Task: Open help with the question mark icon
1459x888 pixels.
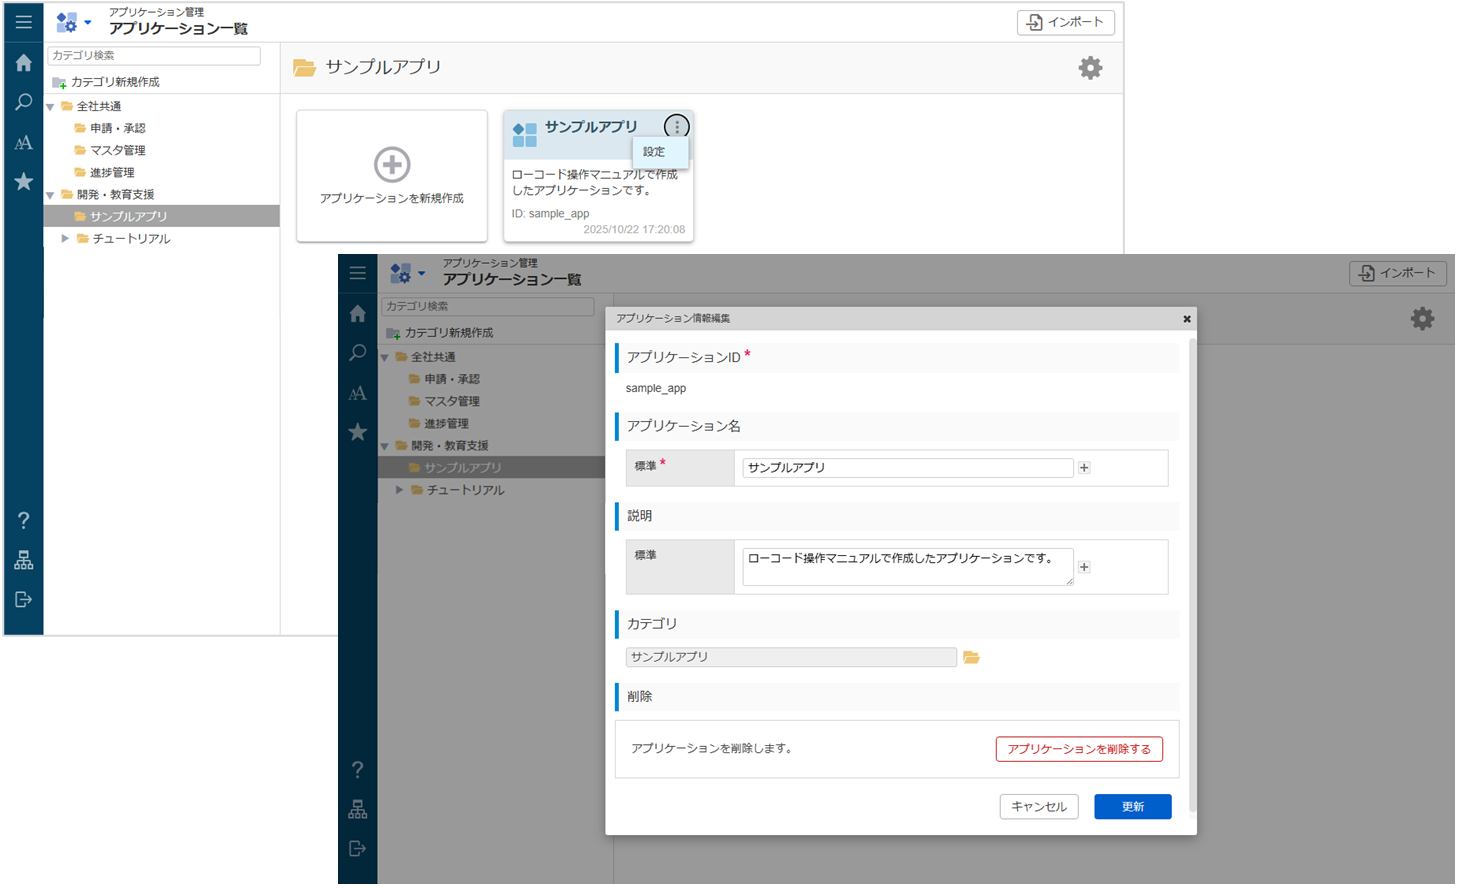Action: click(x=23, y=520)
